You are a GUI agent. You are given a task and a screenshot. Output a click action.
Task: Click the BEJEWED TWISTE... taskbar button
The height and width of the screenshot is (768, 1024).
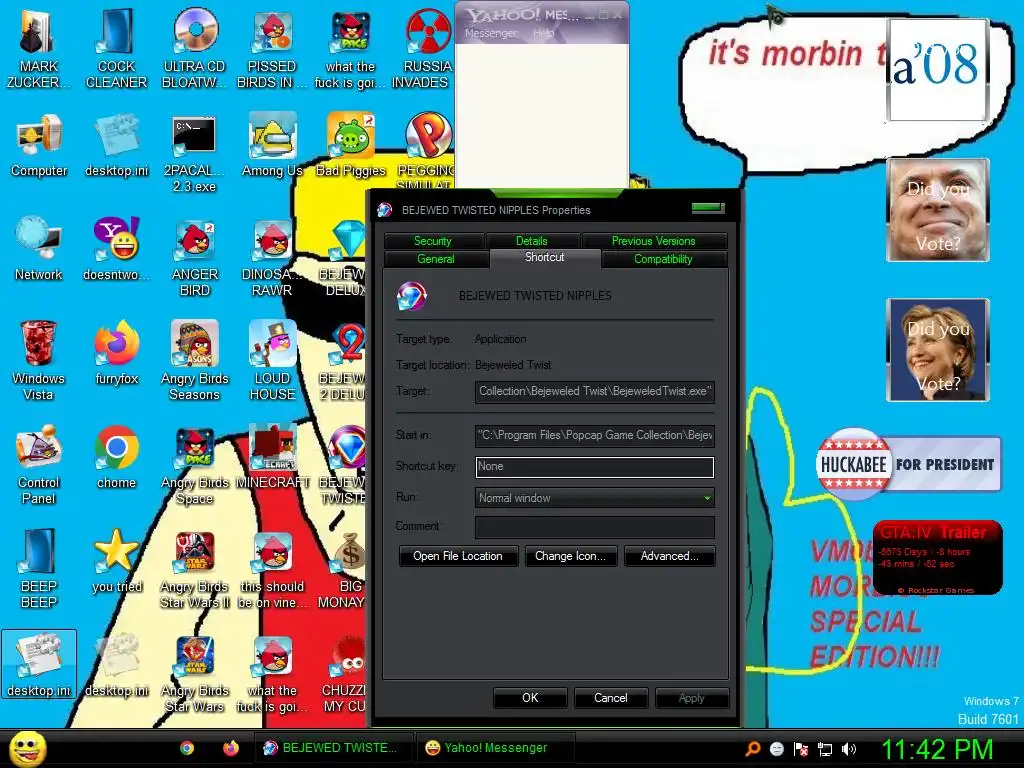333,748
